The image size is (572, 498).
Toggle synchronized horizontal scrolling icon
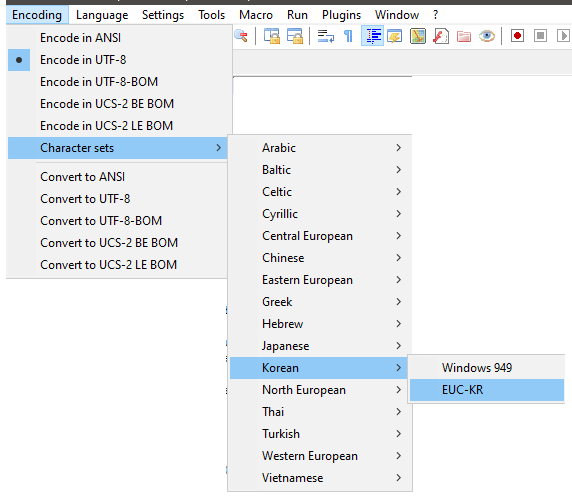pos(295,36)
